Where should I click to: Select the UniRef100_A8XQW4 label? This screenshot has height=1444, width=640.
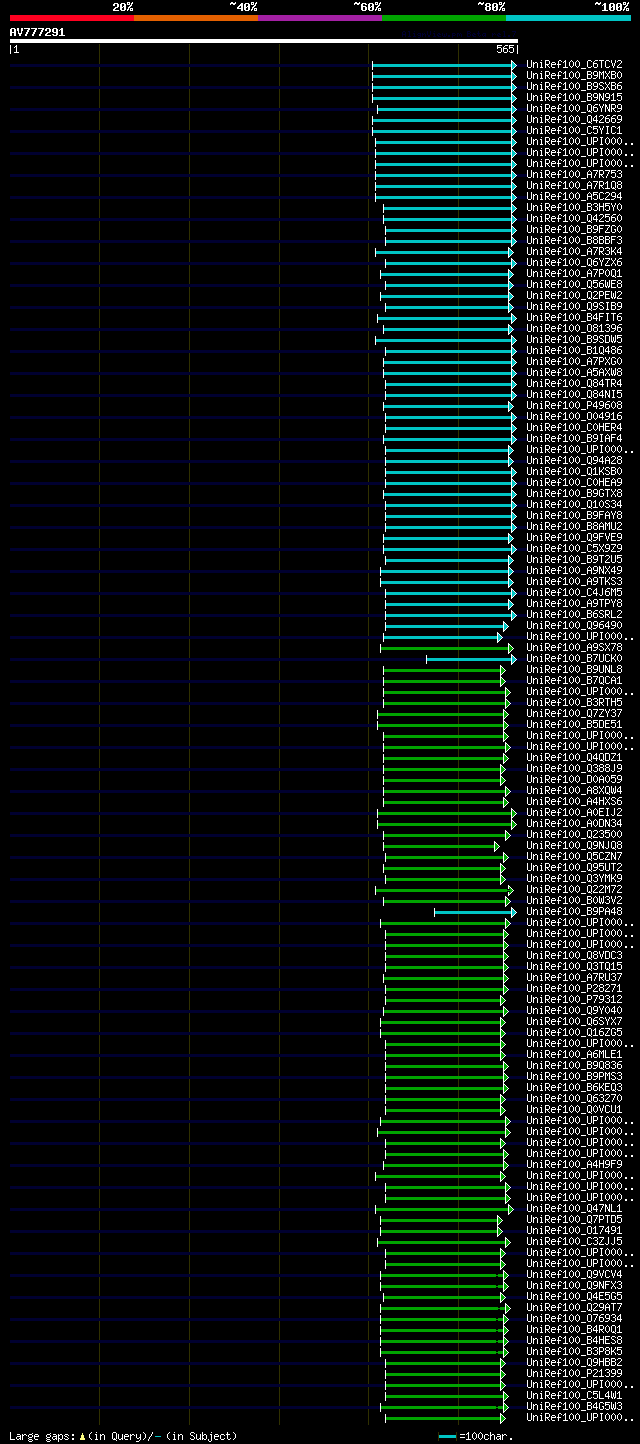coord(574,790)
